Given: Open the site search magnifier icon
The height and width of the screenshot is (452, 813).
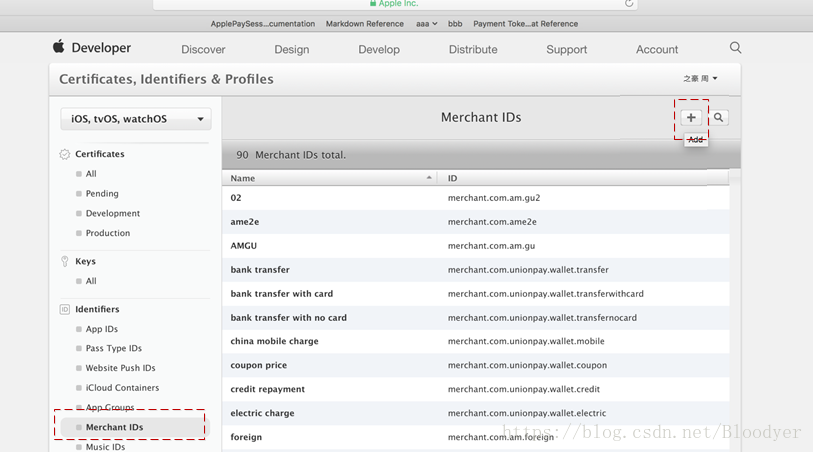Looking at the screenshot, I should [735, 48].
